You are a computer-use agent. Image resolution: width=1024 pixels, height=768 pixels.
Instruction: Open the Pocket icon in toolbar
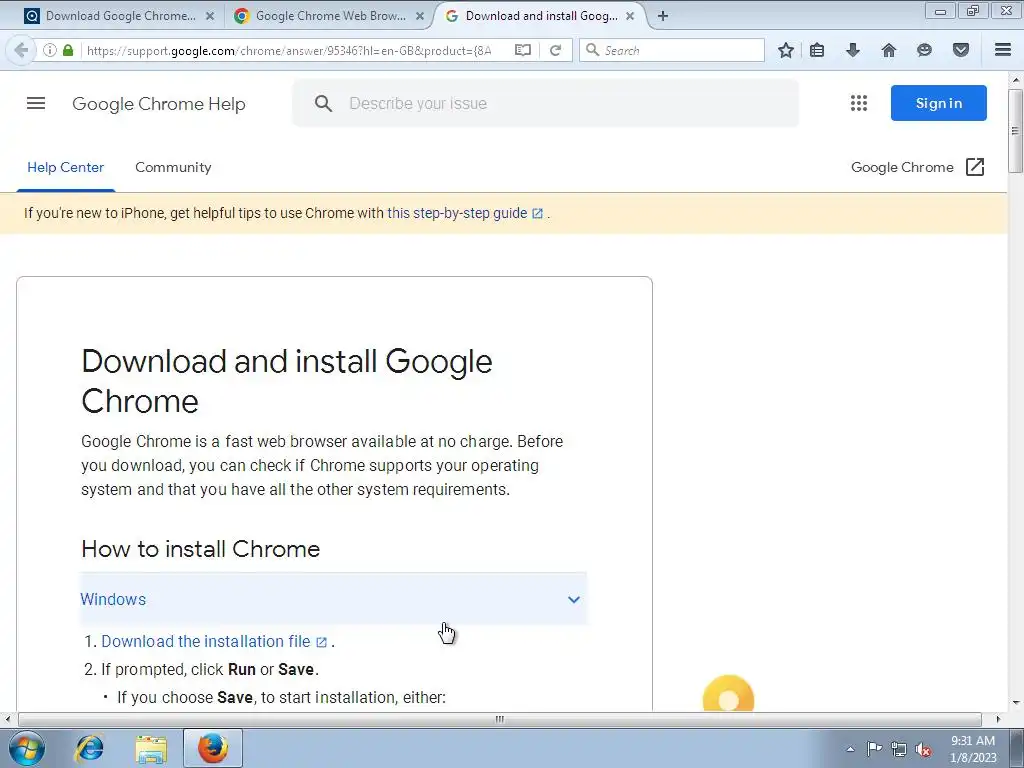tap(961, 50)
